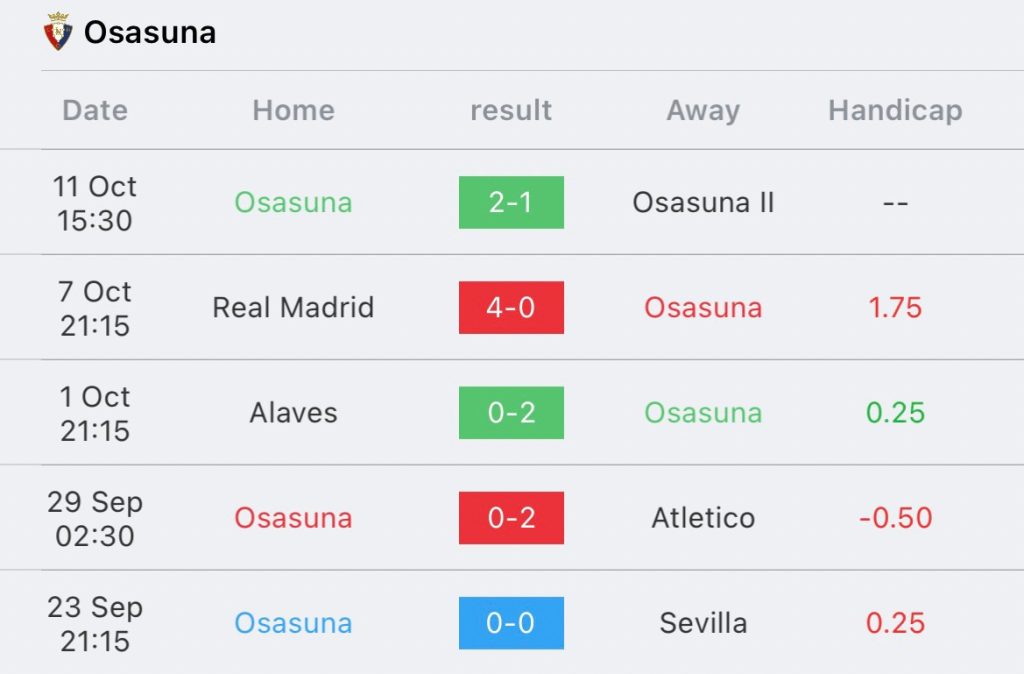Select the 1.75 handicap value
The image size is (1024, 674).
click(x=895, y=308)
